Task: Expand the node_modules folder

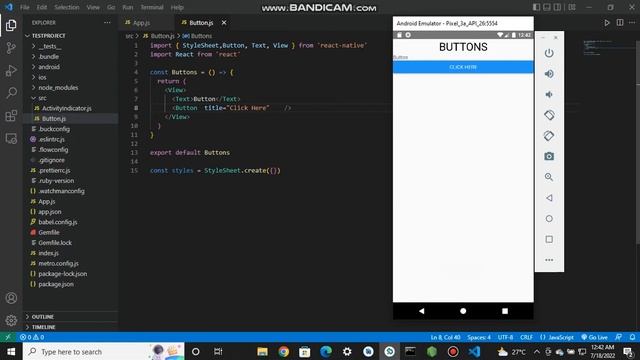Action: pos(58,88)
